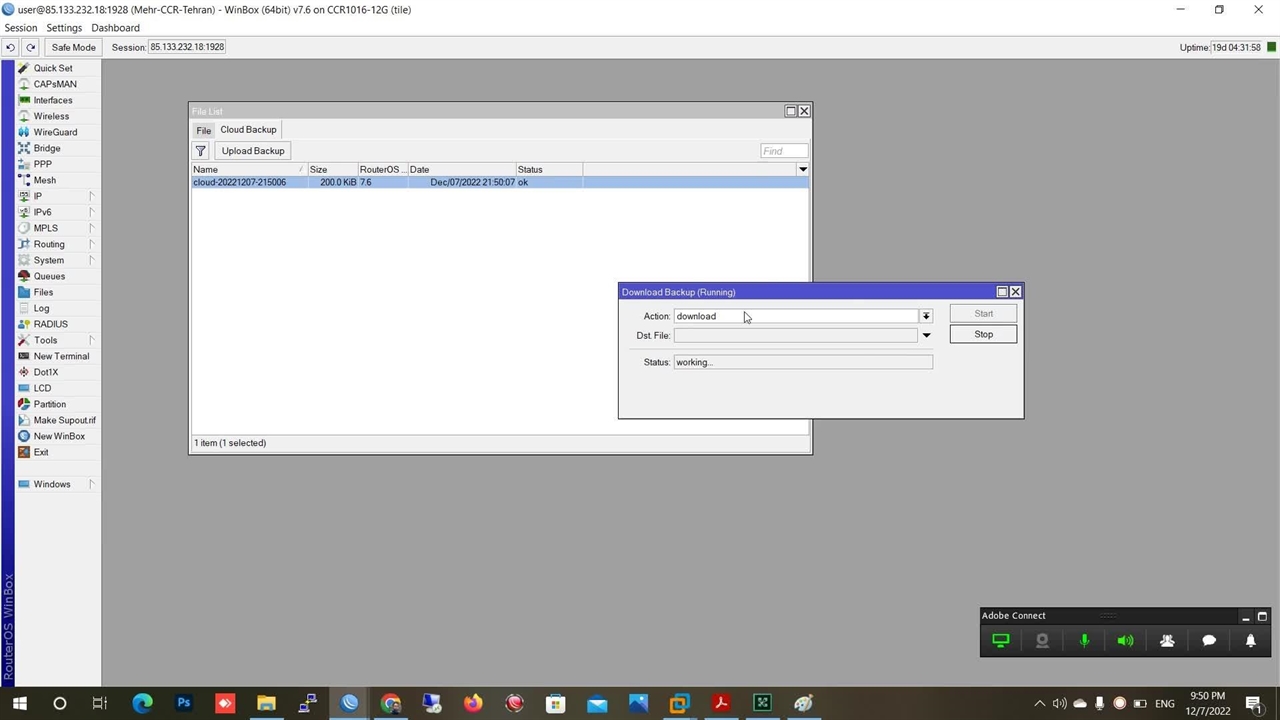The height and width of the screenshot is (720, 1280).
Task: Click the Find search field
Action: pyautogui.click(x=783, y=151)
